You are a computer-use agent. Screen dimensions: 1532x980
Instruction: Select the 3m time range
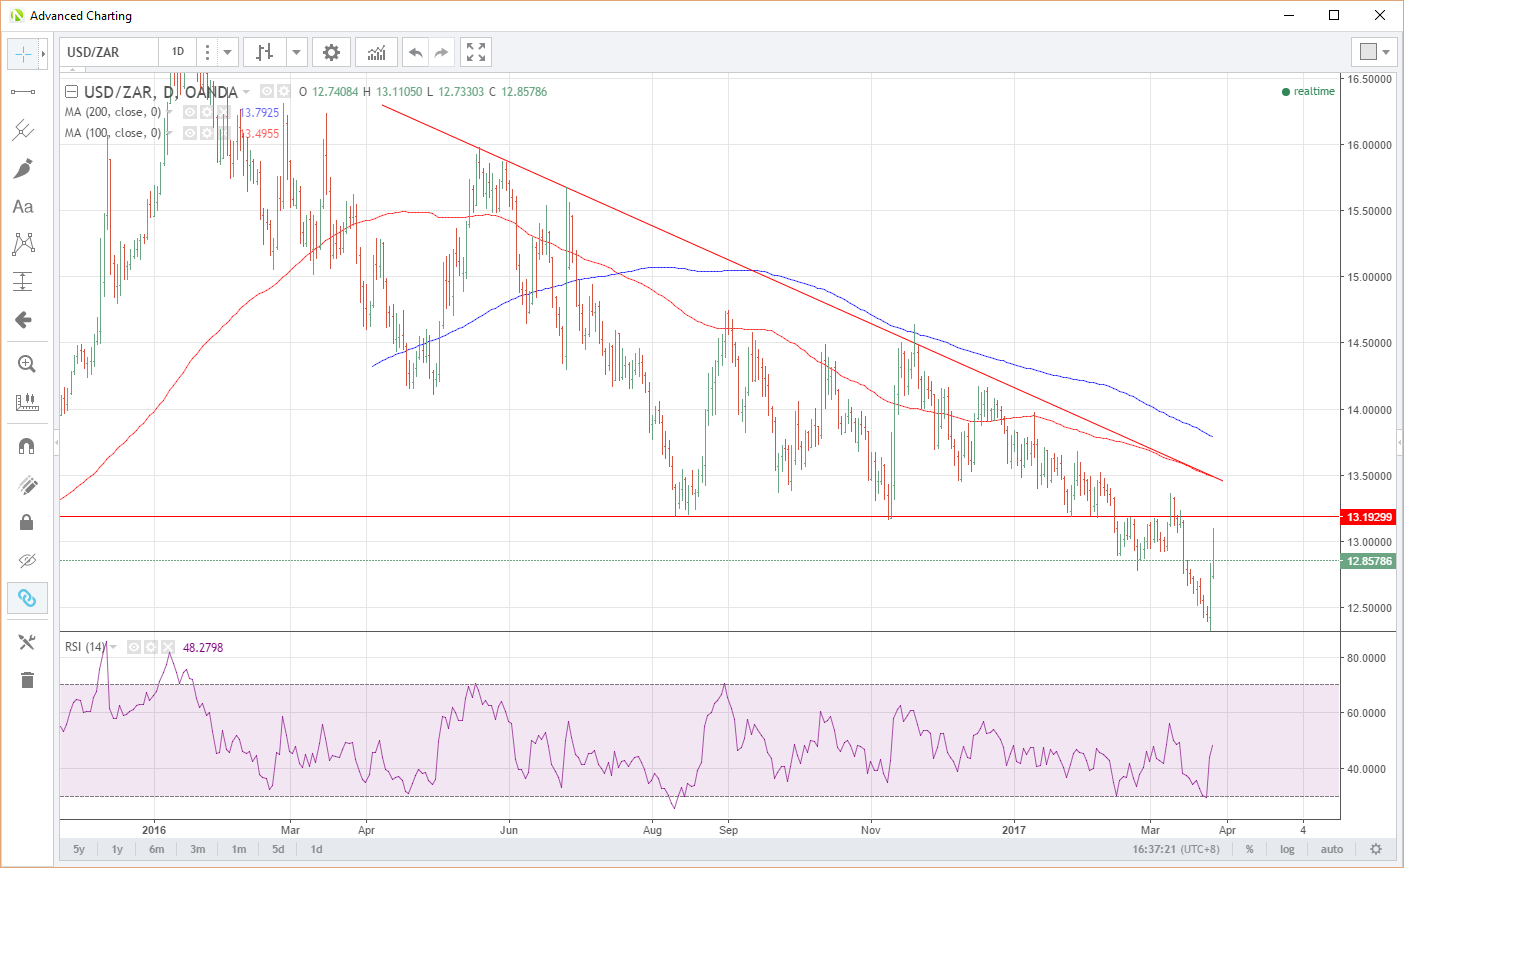(x=198, y=849)
